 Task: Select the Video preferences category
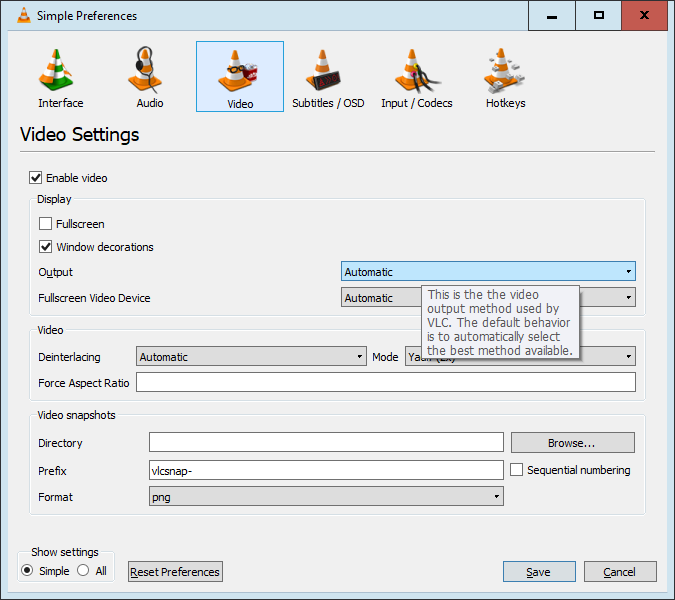coord(240,77)
